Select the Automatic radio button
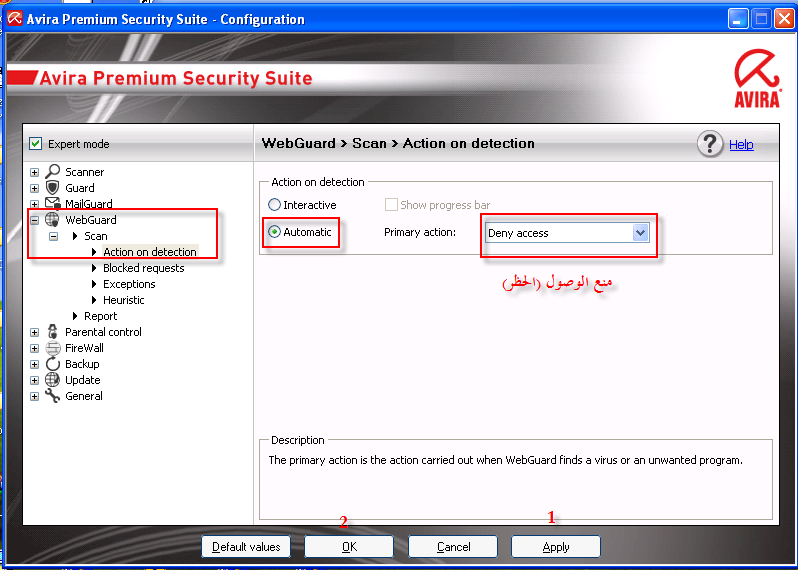 [274, 232]
